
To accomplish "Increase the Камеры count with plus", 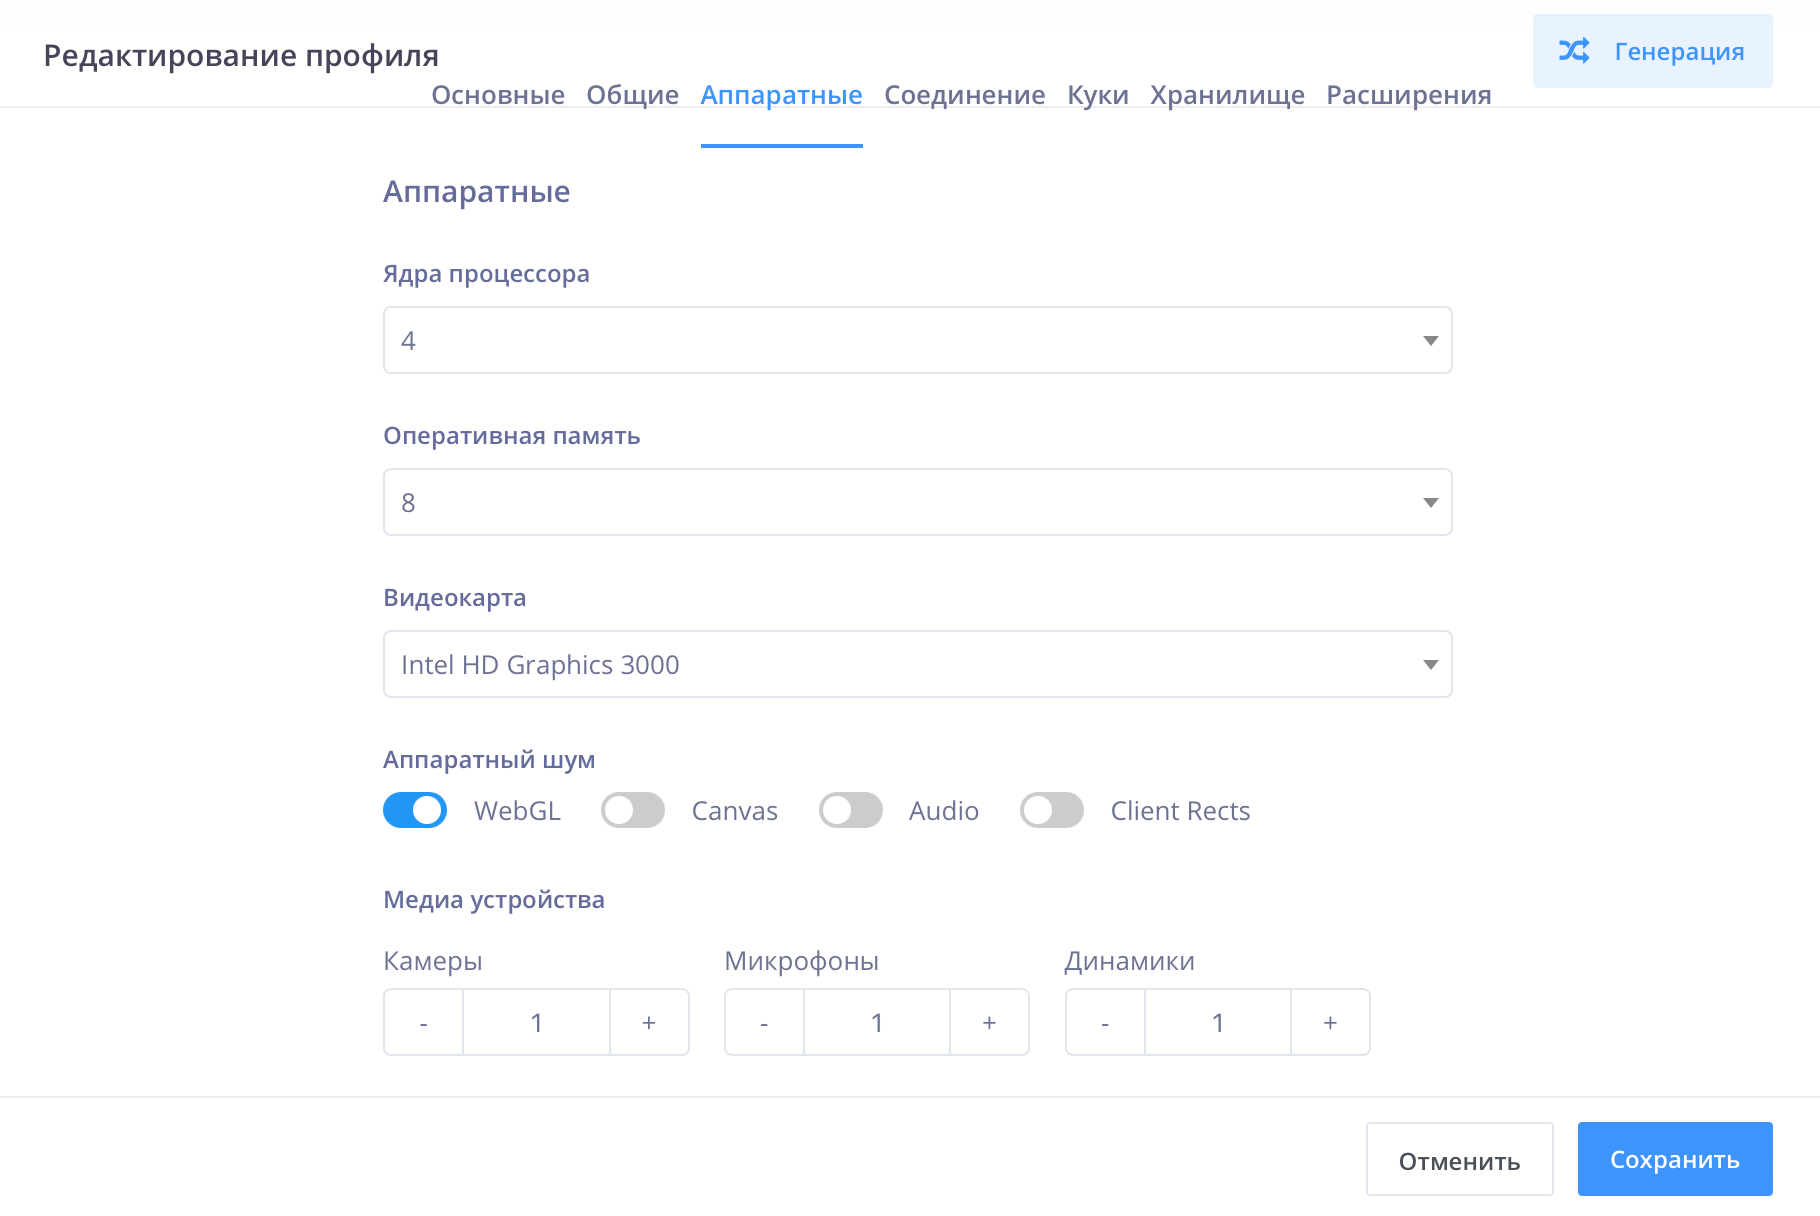I will [x=649, y=1023].
